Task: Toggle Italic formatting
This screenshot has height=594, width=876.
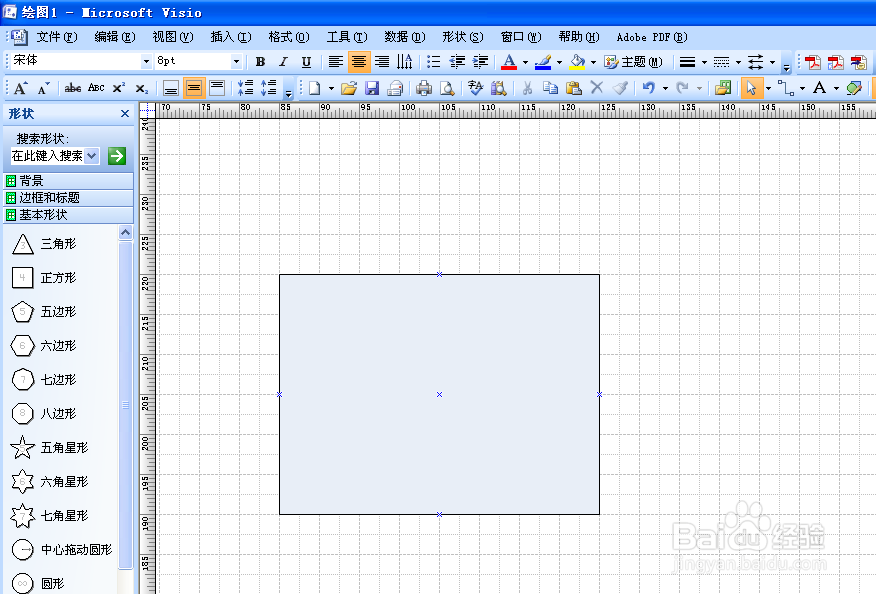Action: coord(283,62)
